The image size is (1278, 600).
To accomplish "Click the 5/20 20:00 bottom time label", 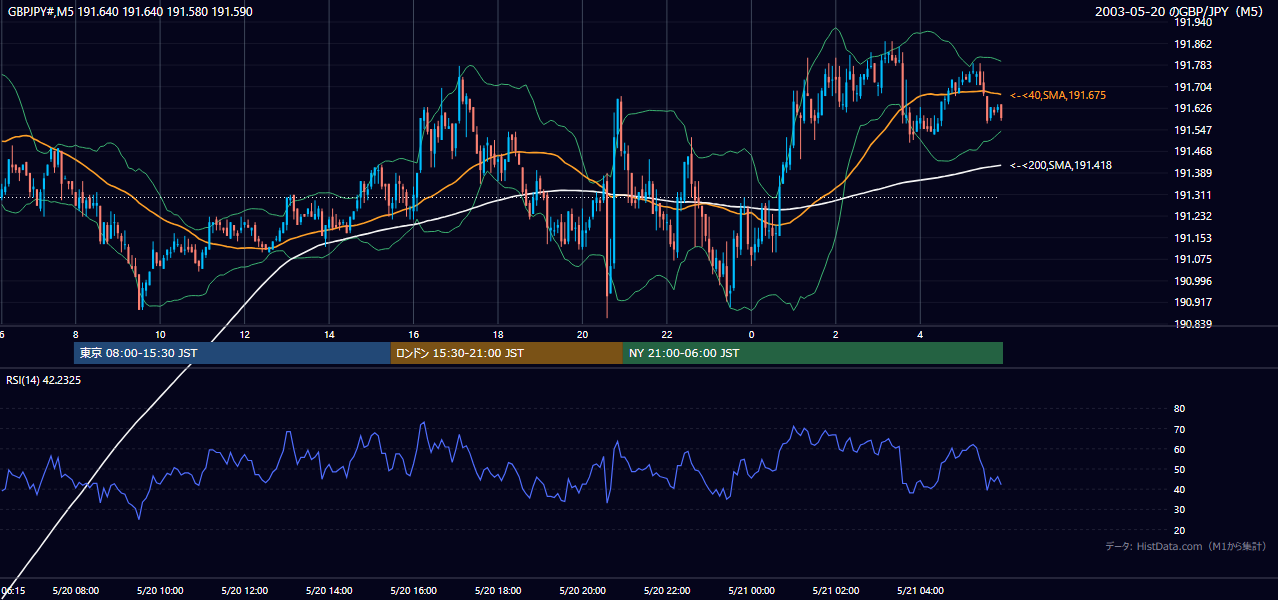I will pyautogui.click(x=582, y=591).
